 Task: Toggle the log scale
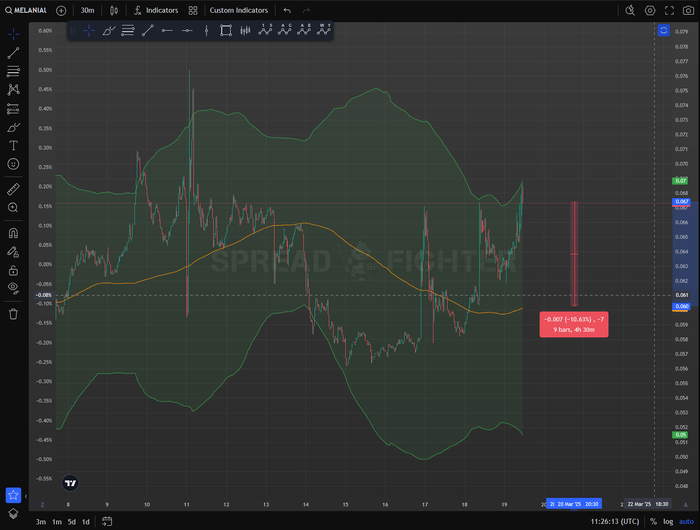click(x=668, y=522)
